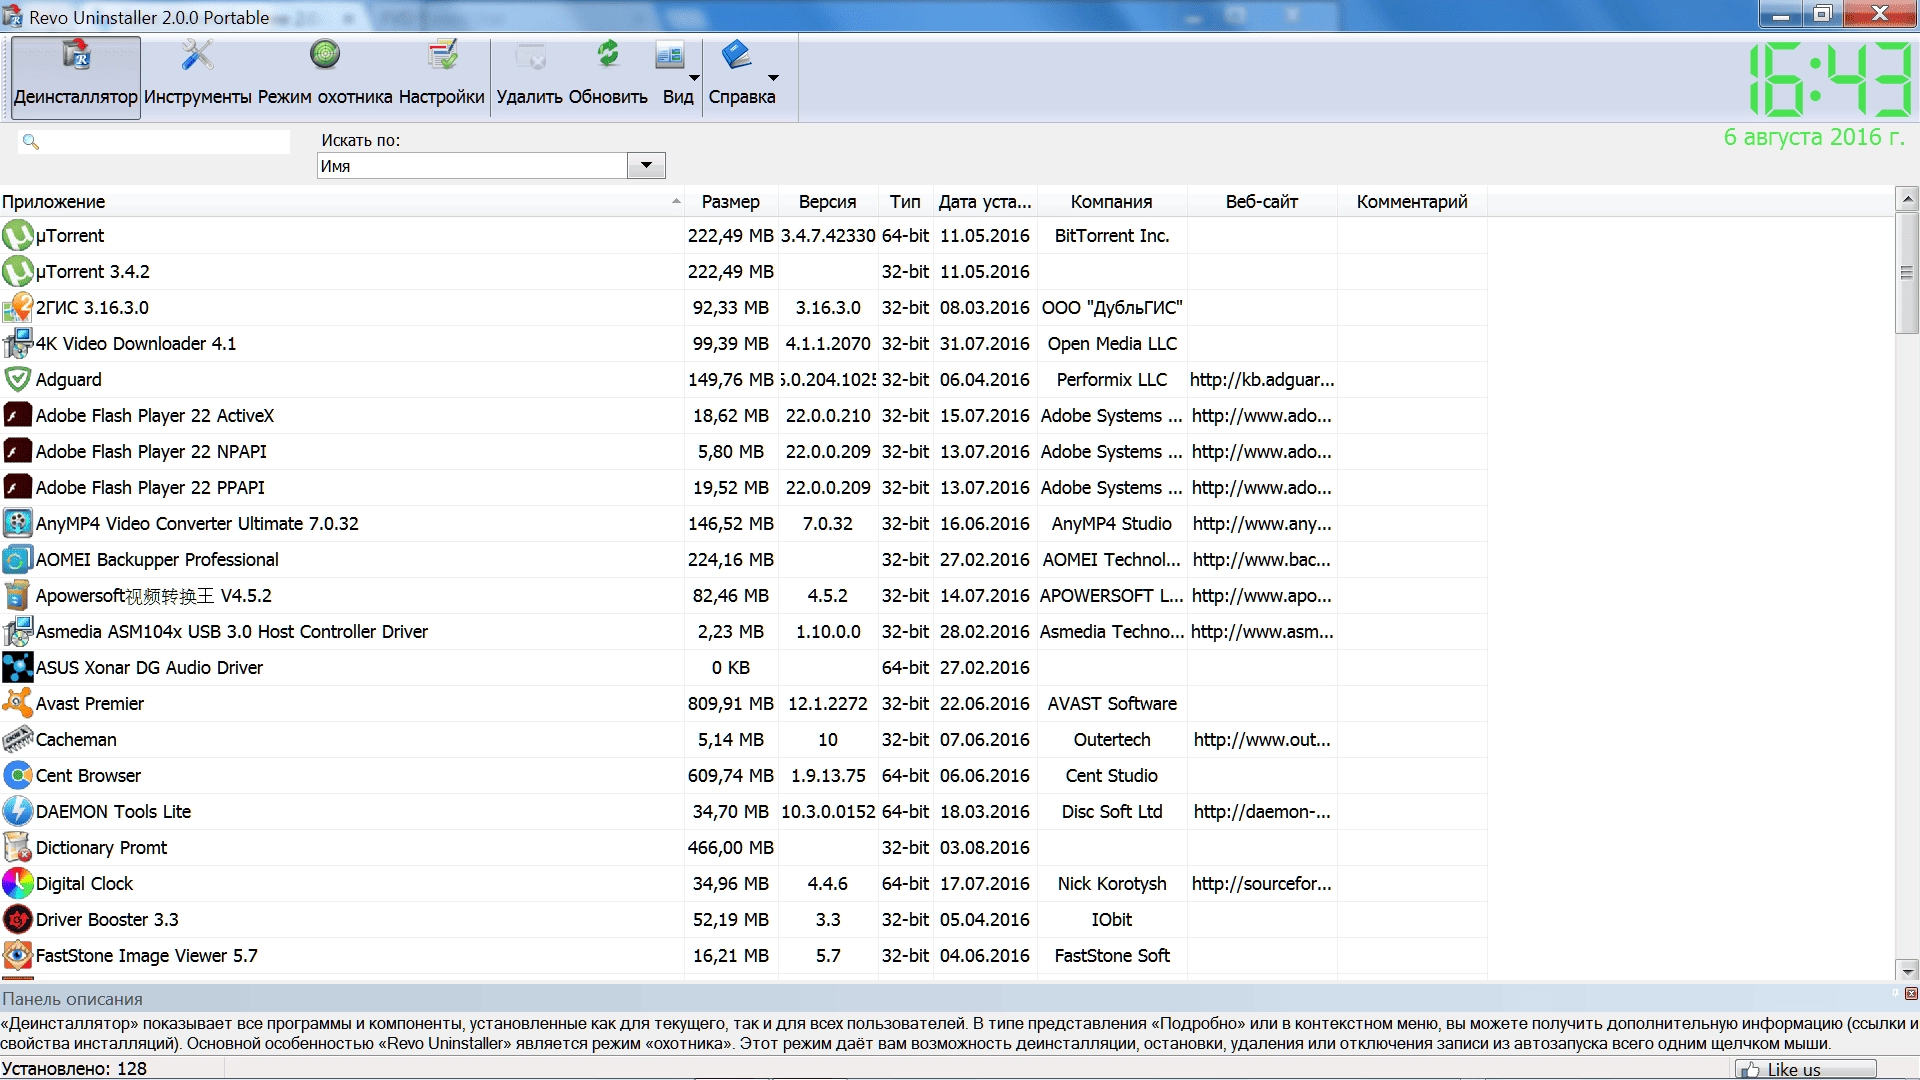Select the 2ГИС 3.16.3.0 app icon
1920x1080 pixels.
click(18, 308)
